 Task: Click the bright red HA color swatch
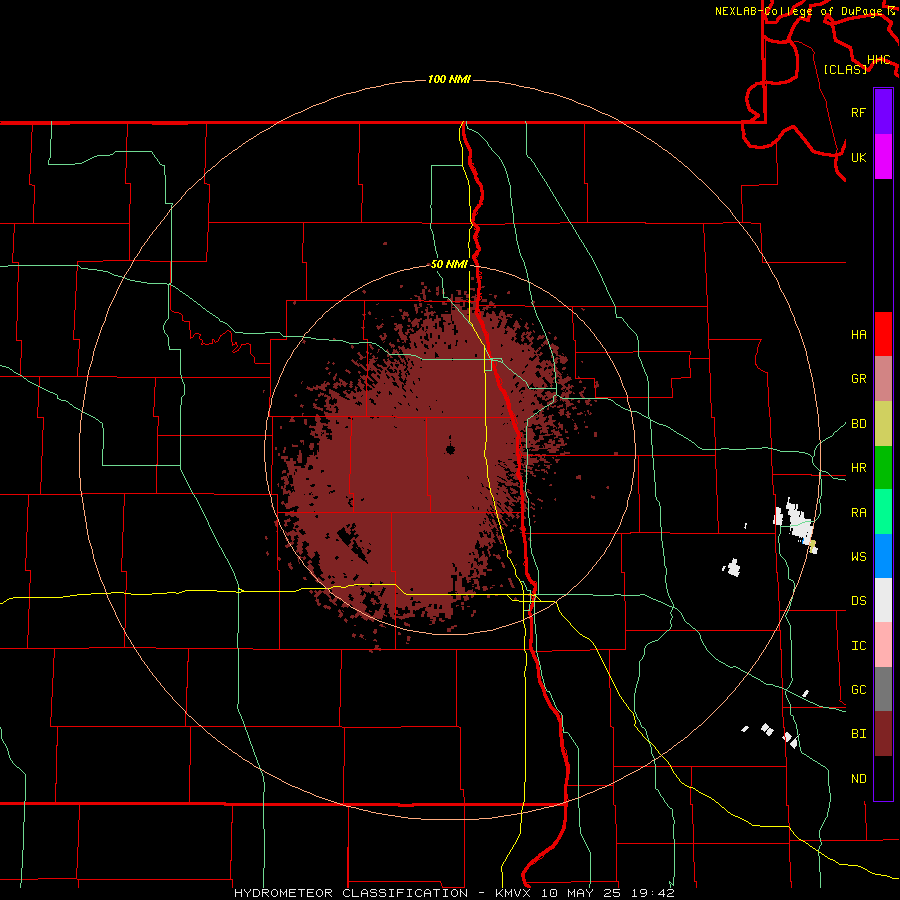[883, 334]
